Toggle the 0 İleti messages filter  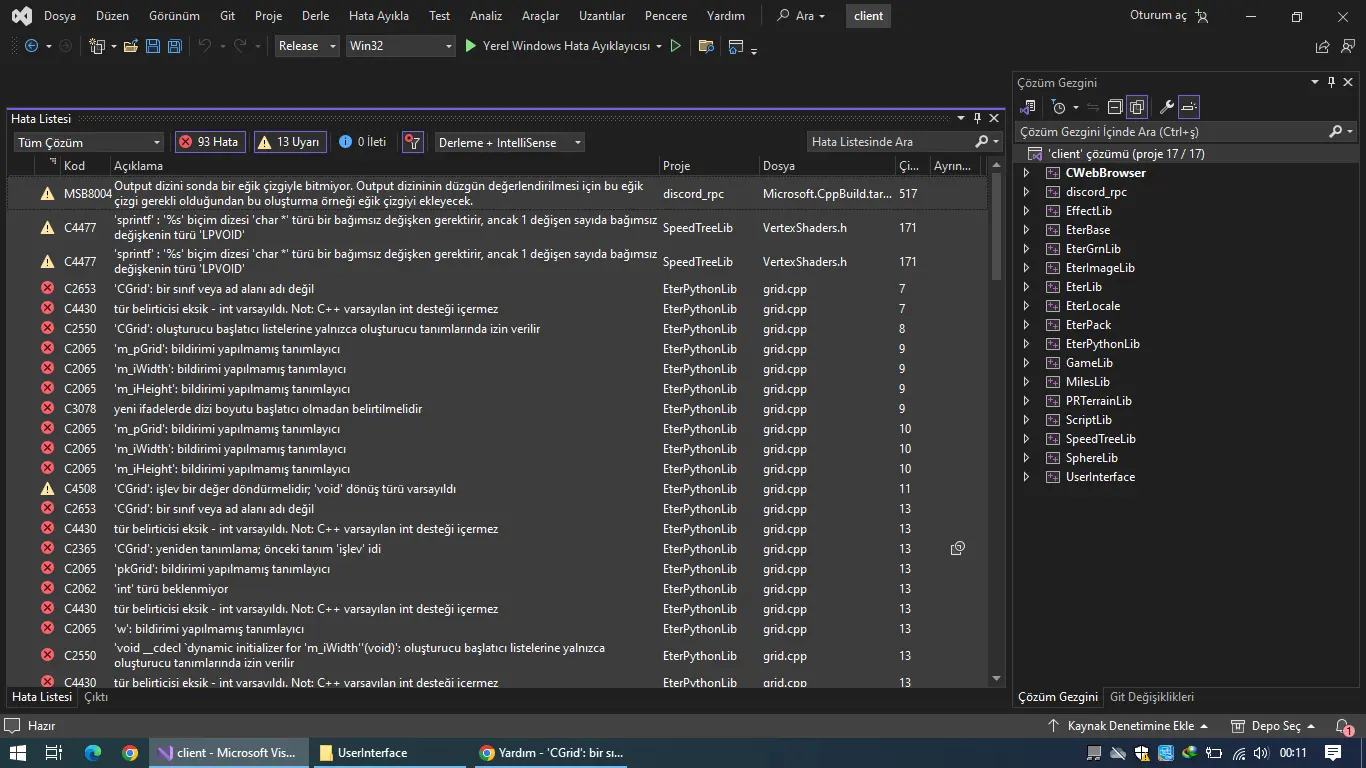pyautogui.click(x=362, y=142)
